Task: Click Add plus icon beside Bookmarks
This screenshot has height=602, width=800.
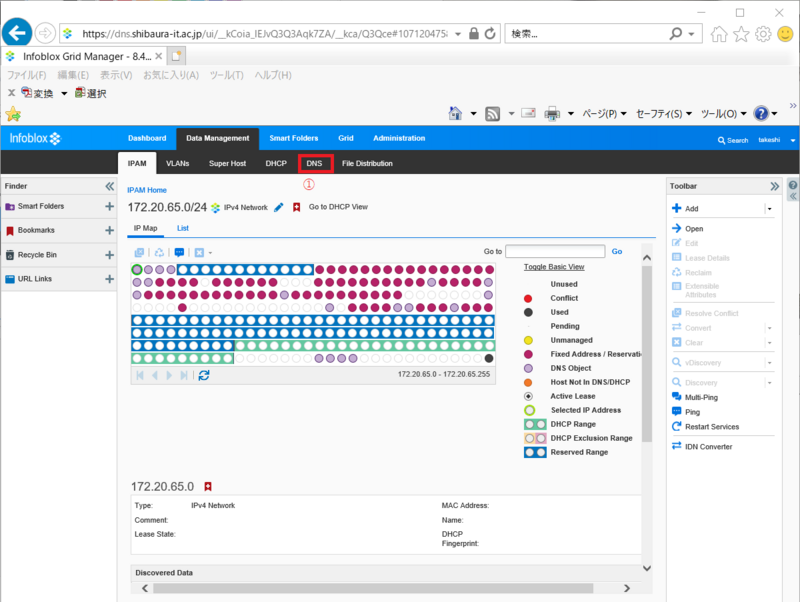Action: [x=109, y=230]
